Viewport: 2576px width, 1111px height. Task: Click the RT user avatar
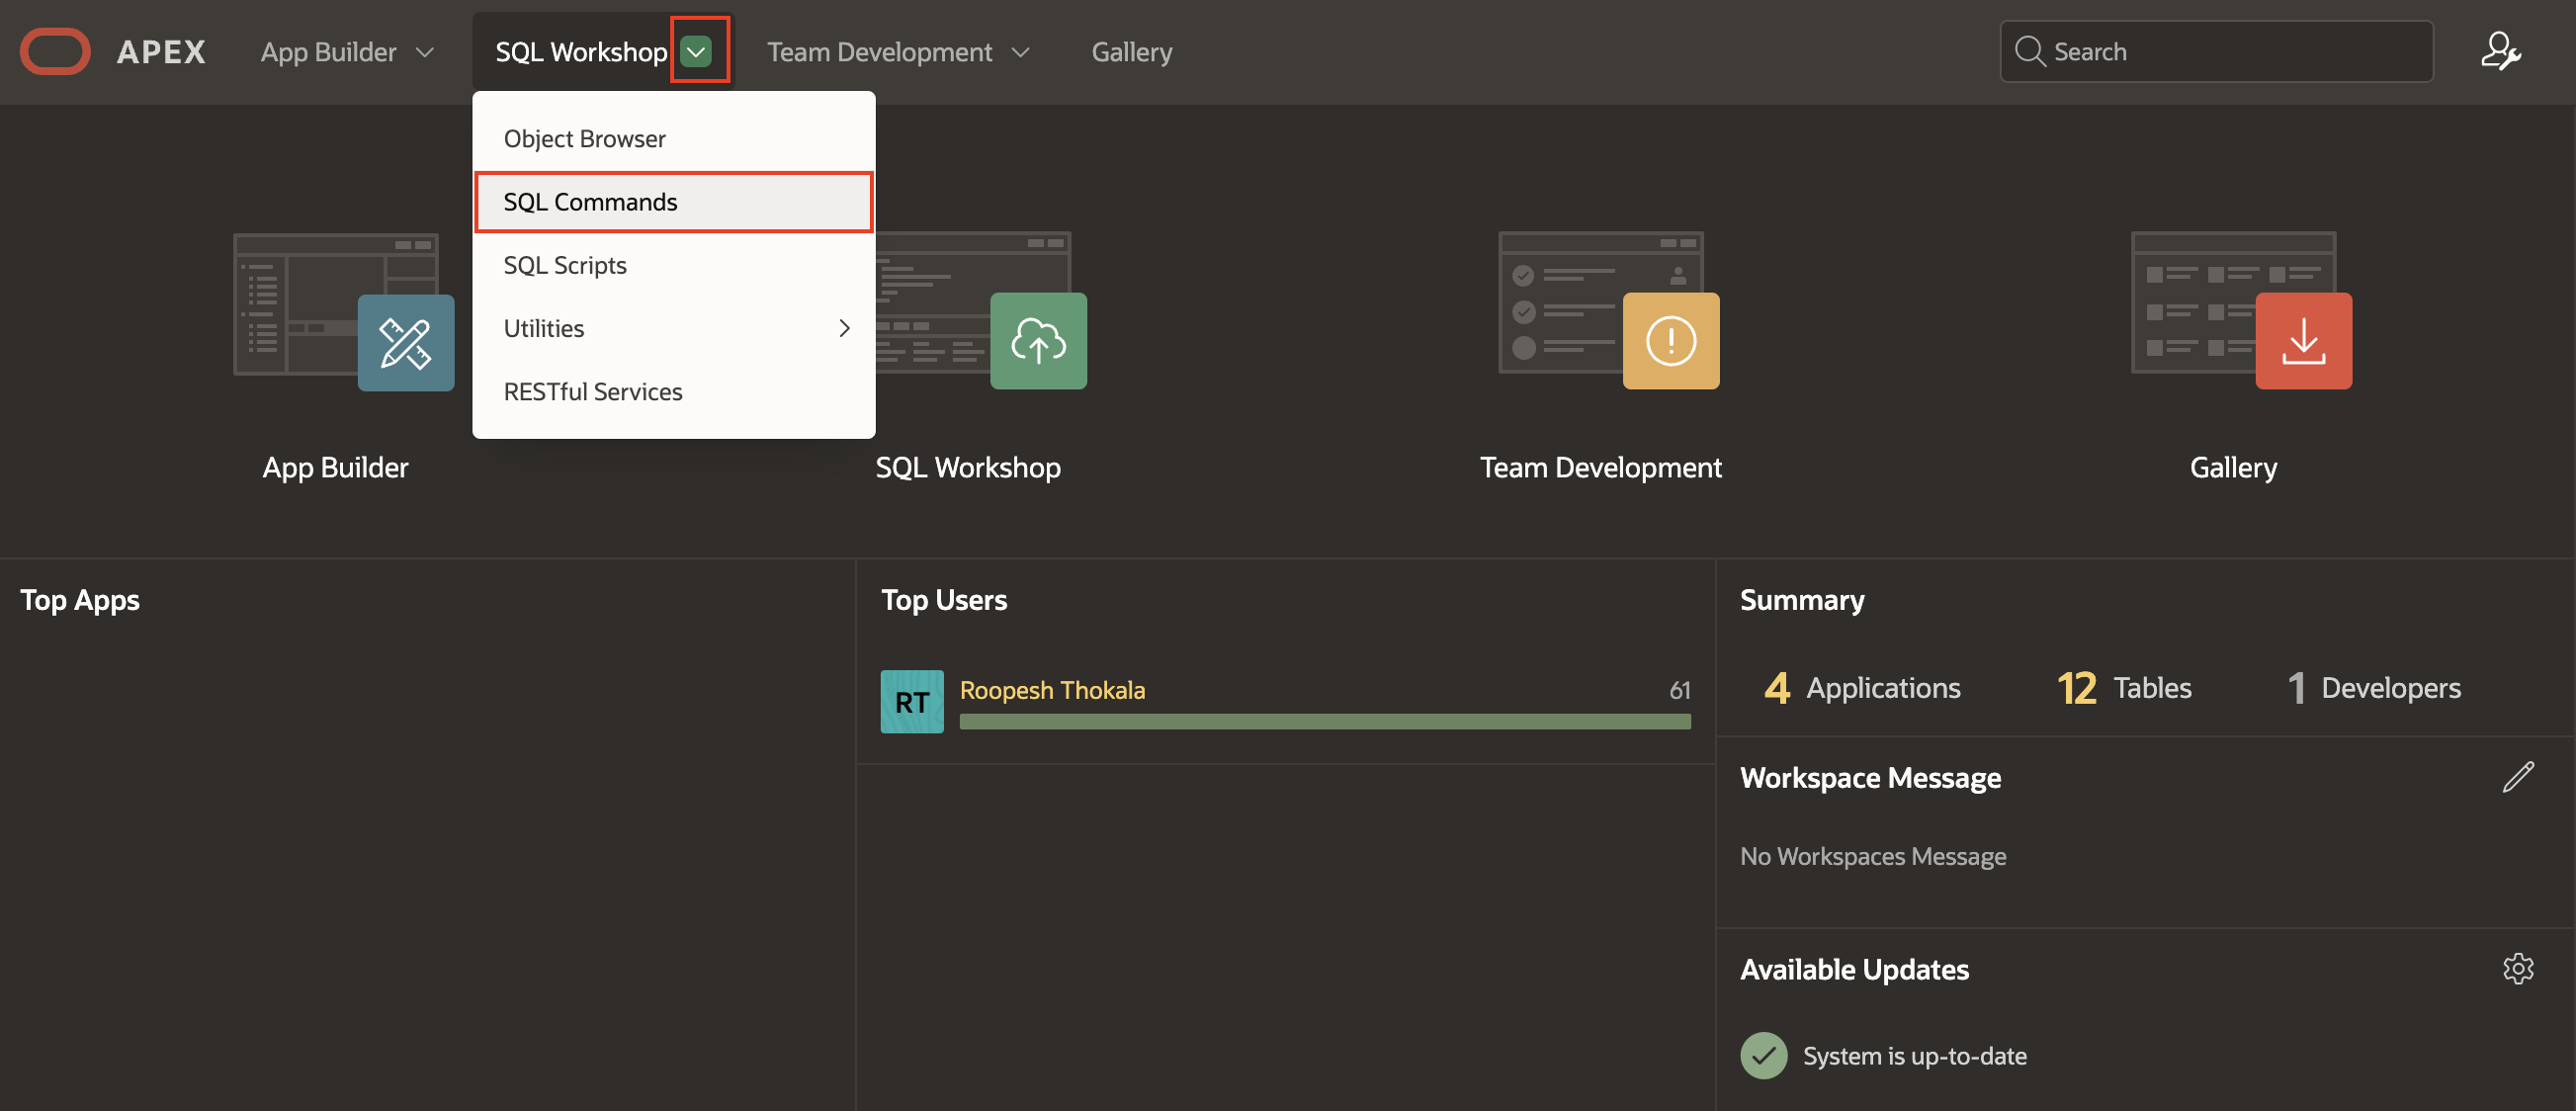[x=911, y=701]
